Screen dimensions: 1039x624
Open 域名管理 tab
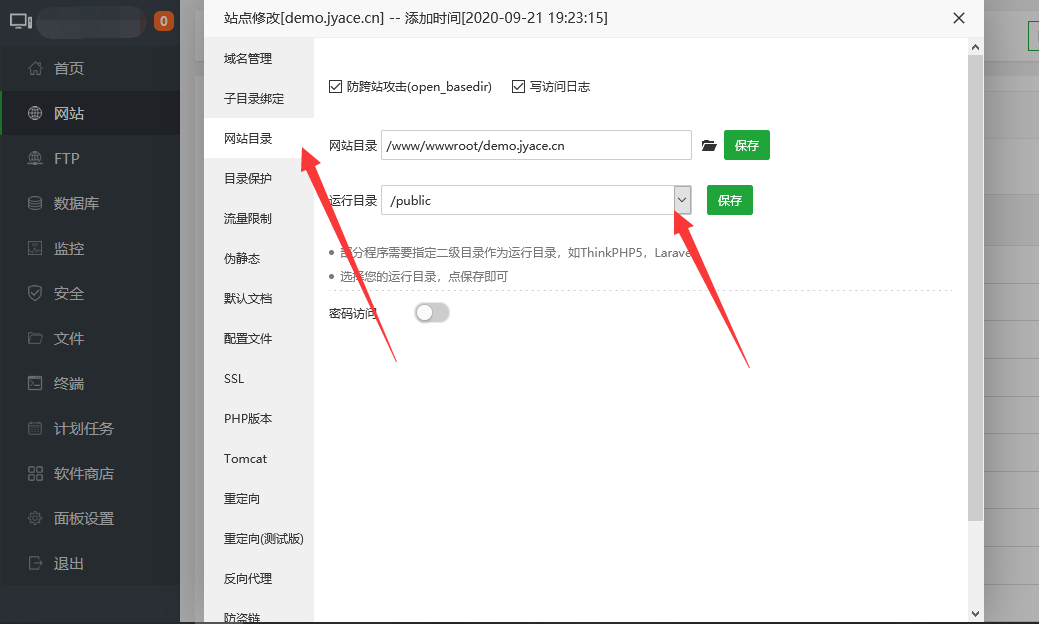point(259,58)
